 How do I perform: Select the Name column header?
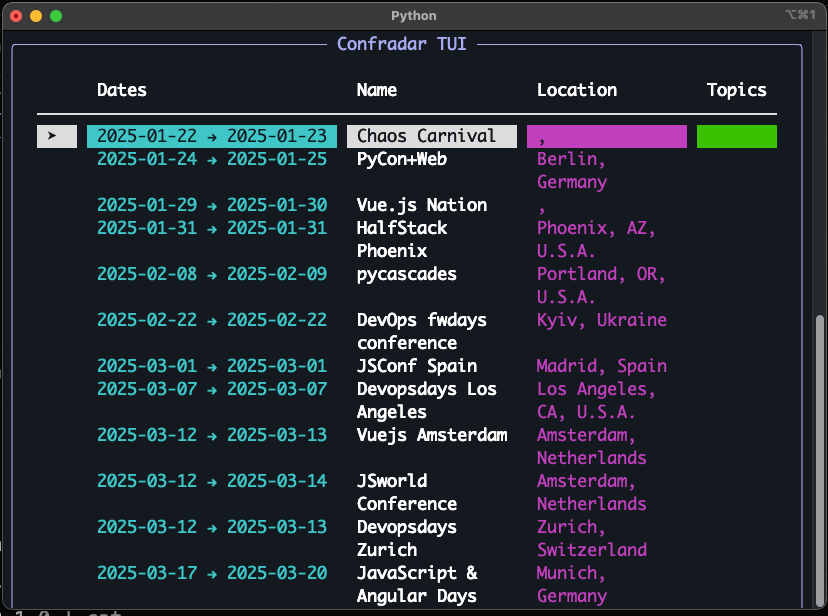tap(377, 90)
